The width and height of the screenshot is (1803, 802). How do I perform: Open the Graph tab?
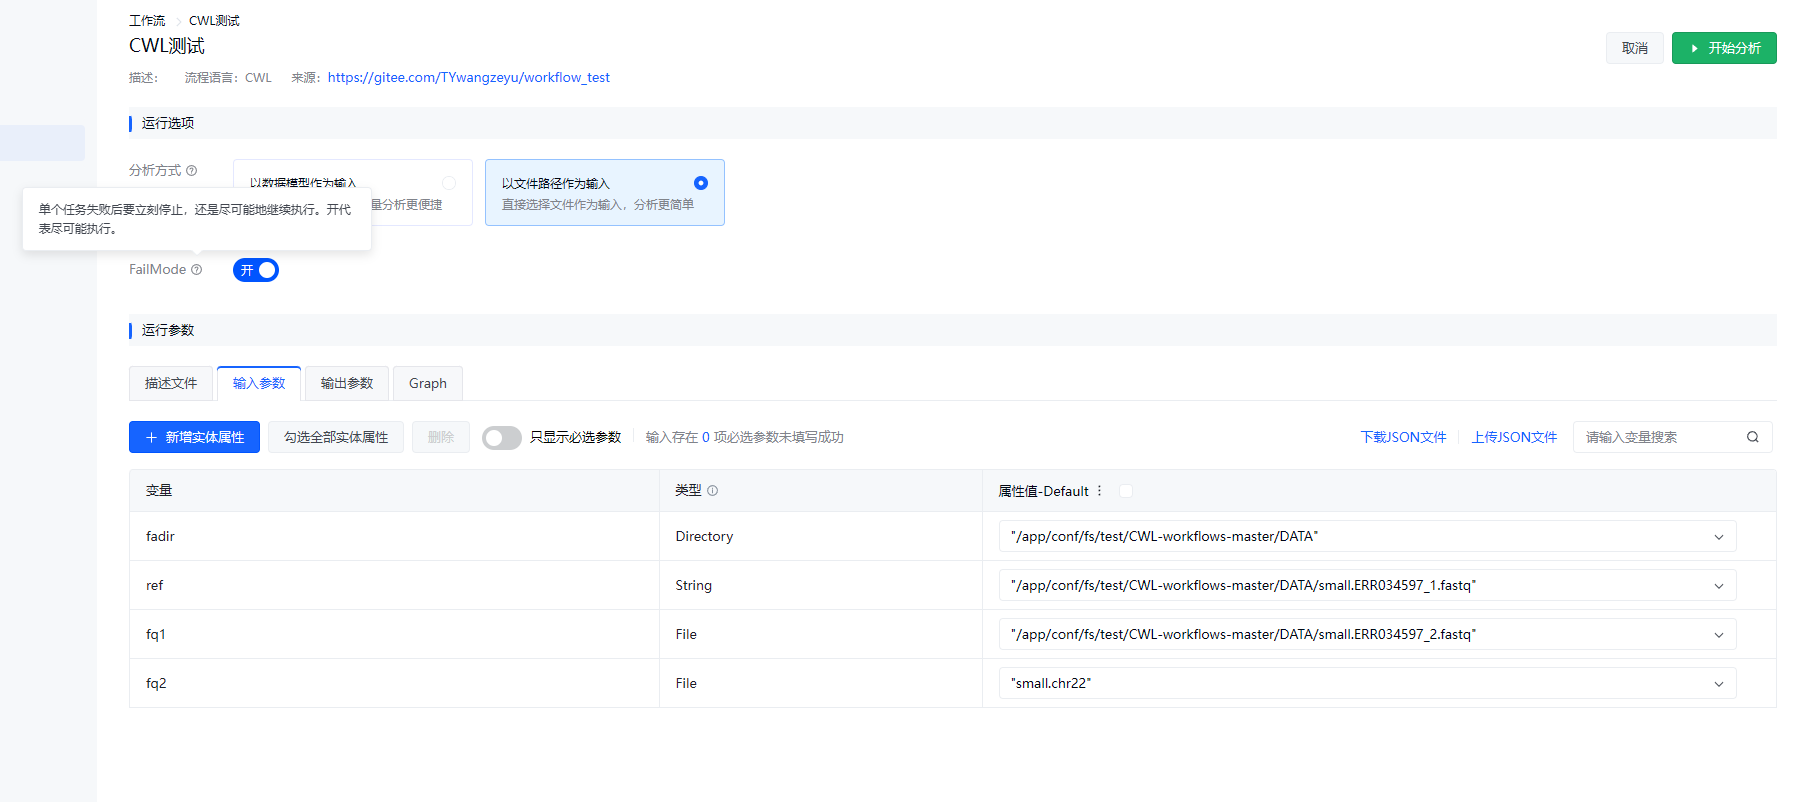428,383
